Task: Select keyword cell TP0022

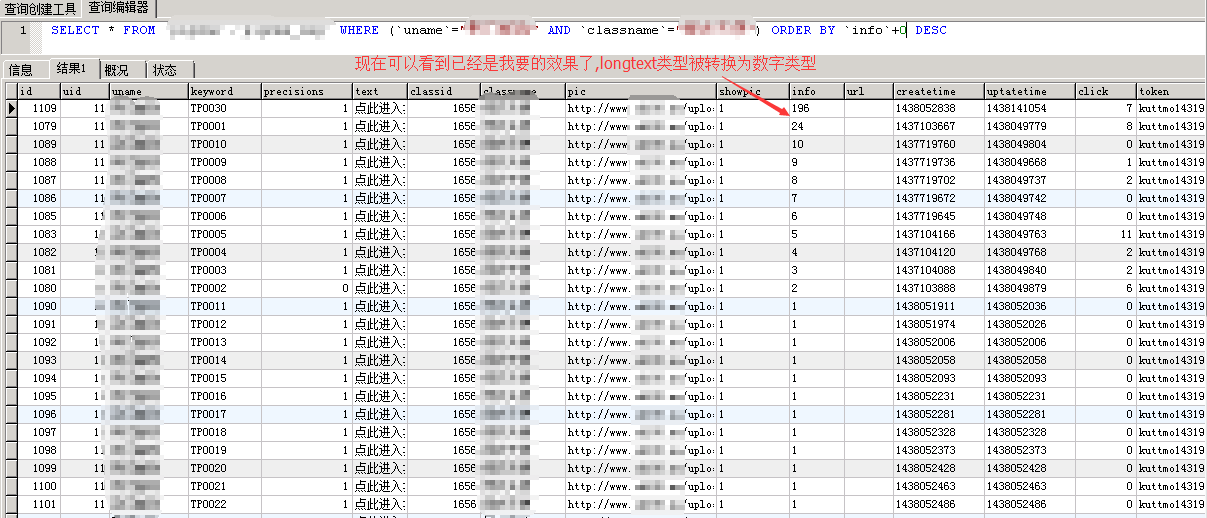Action: pos(224,504)
